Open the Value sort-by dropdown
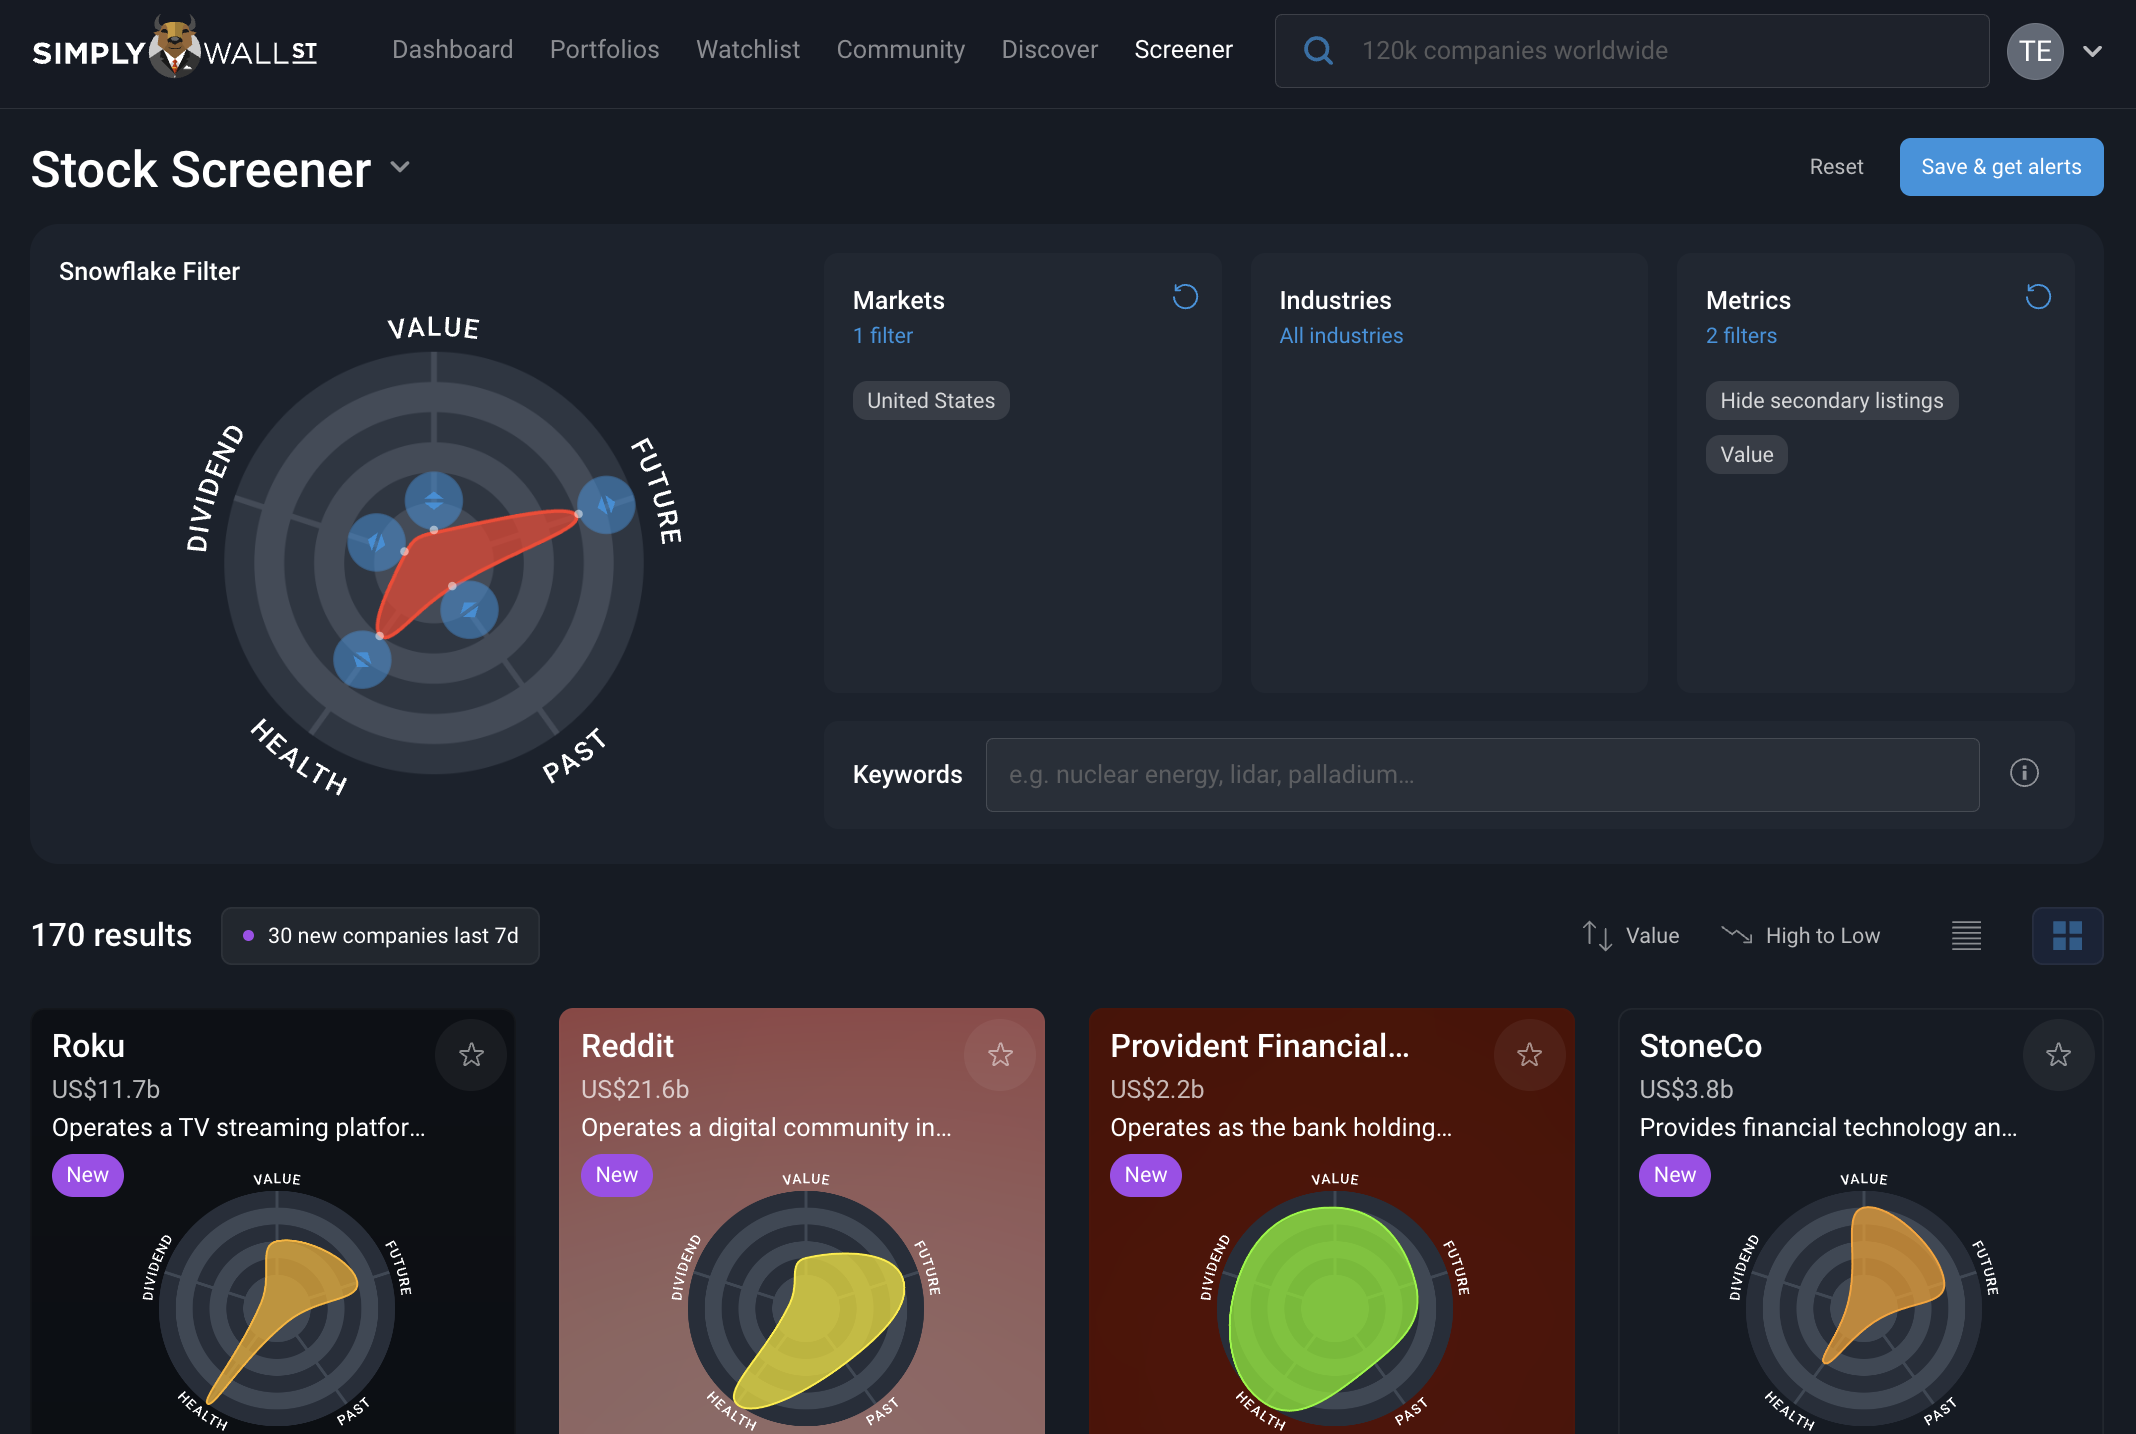The height and width of the screenshot is (1434, 2136). (1631, 936)
